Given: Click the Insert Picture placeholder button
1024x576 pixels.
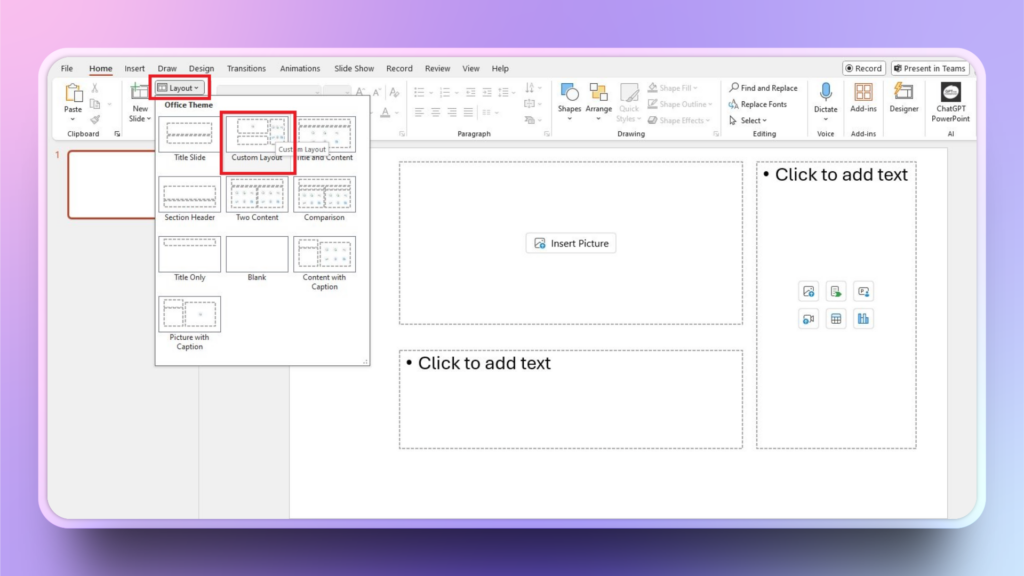Looking at the screenshot, I should (x=571, y=243).
